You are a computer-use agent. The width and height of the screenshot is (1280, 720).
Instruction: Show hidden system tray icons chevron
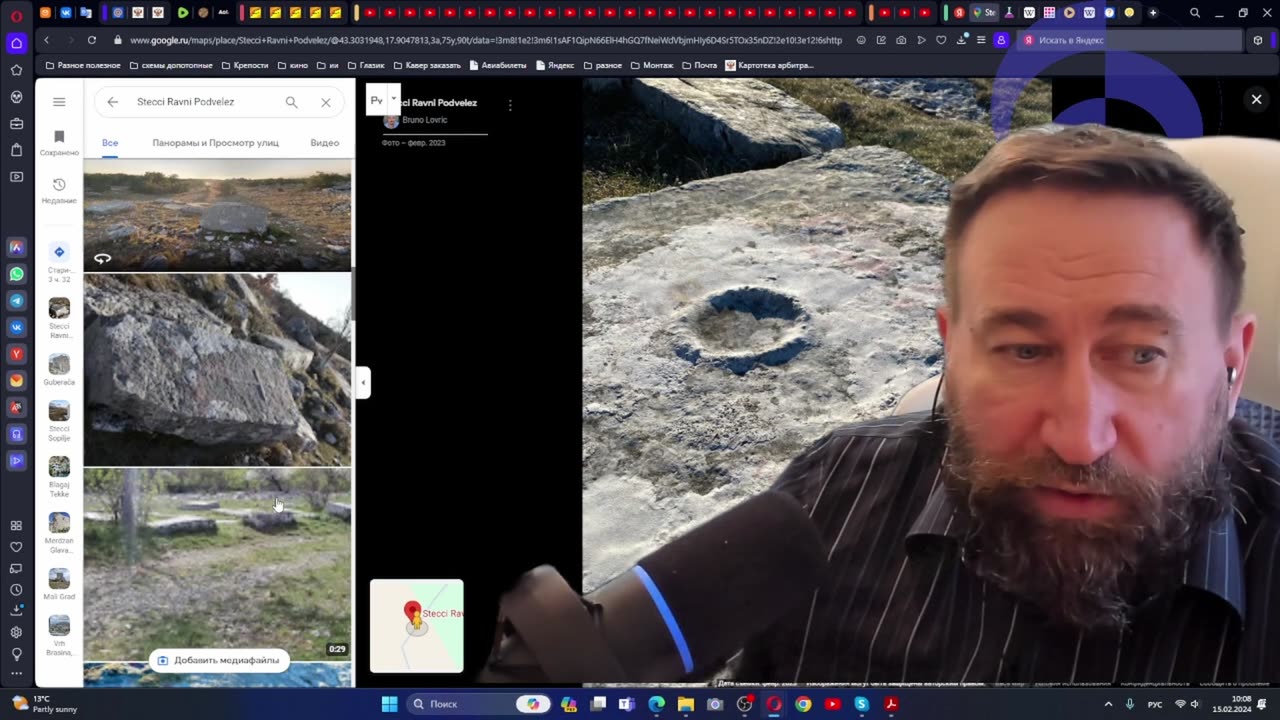point(1108,704)
